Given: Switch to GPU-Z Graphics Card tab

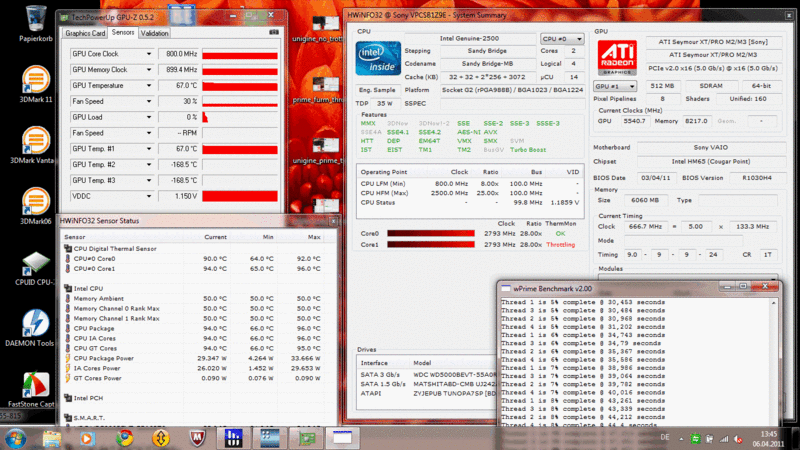Looking at the screenshot, I should pos(85,33).
